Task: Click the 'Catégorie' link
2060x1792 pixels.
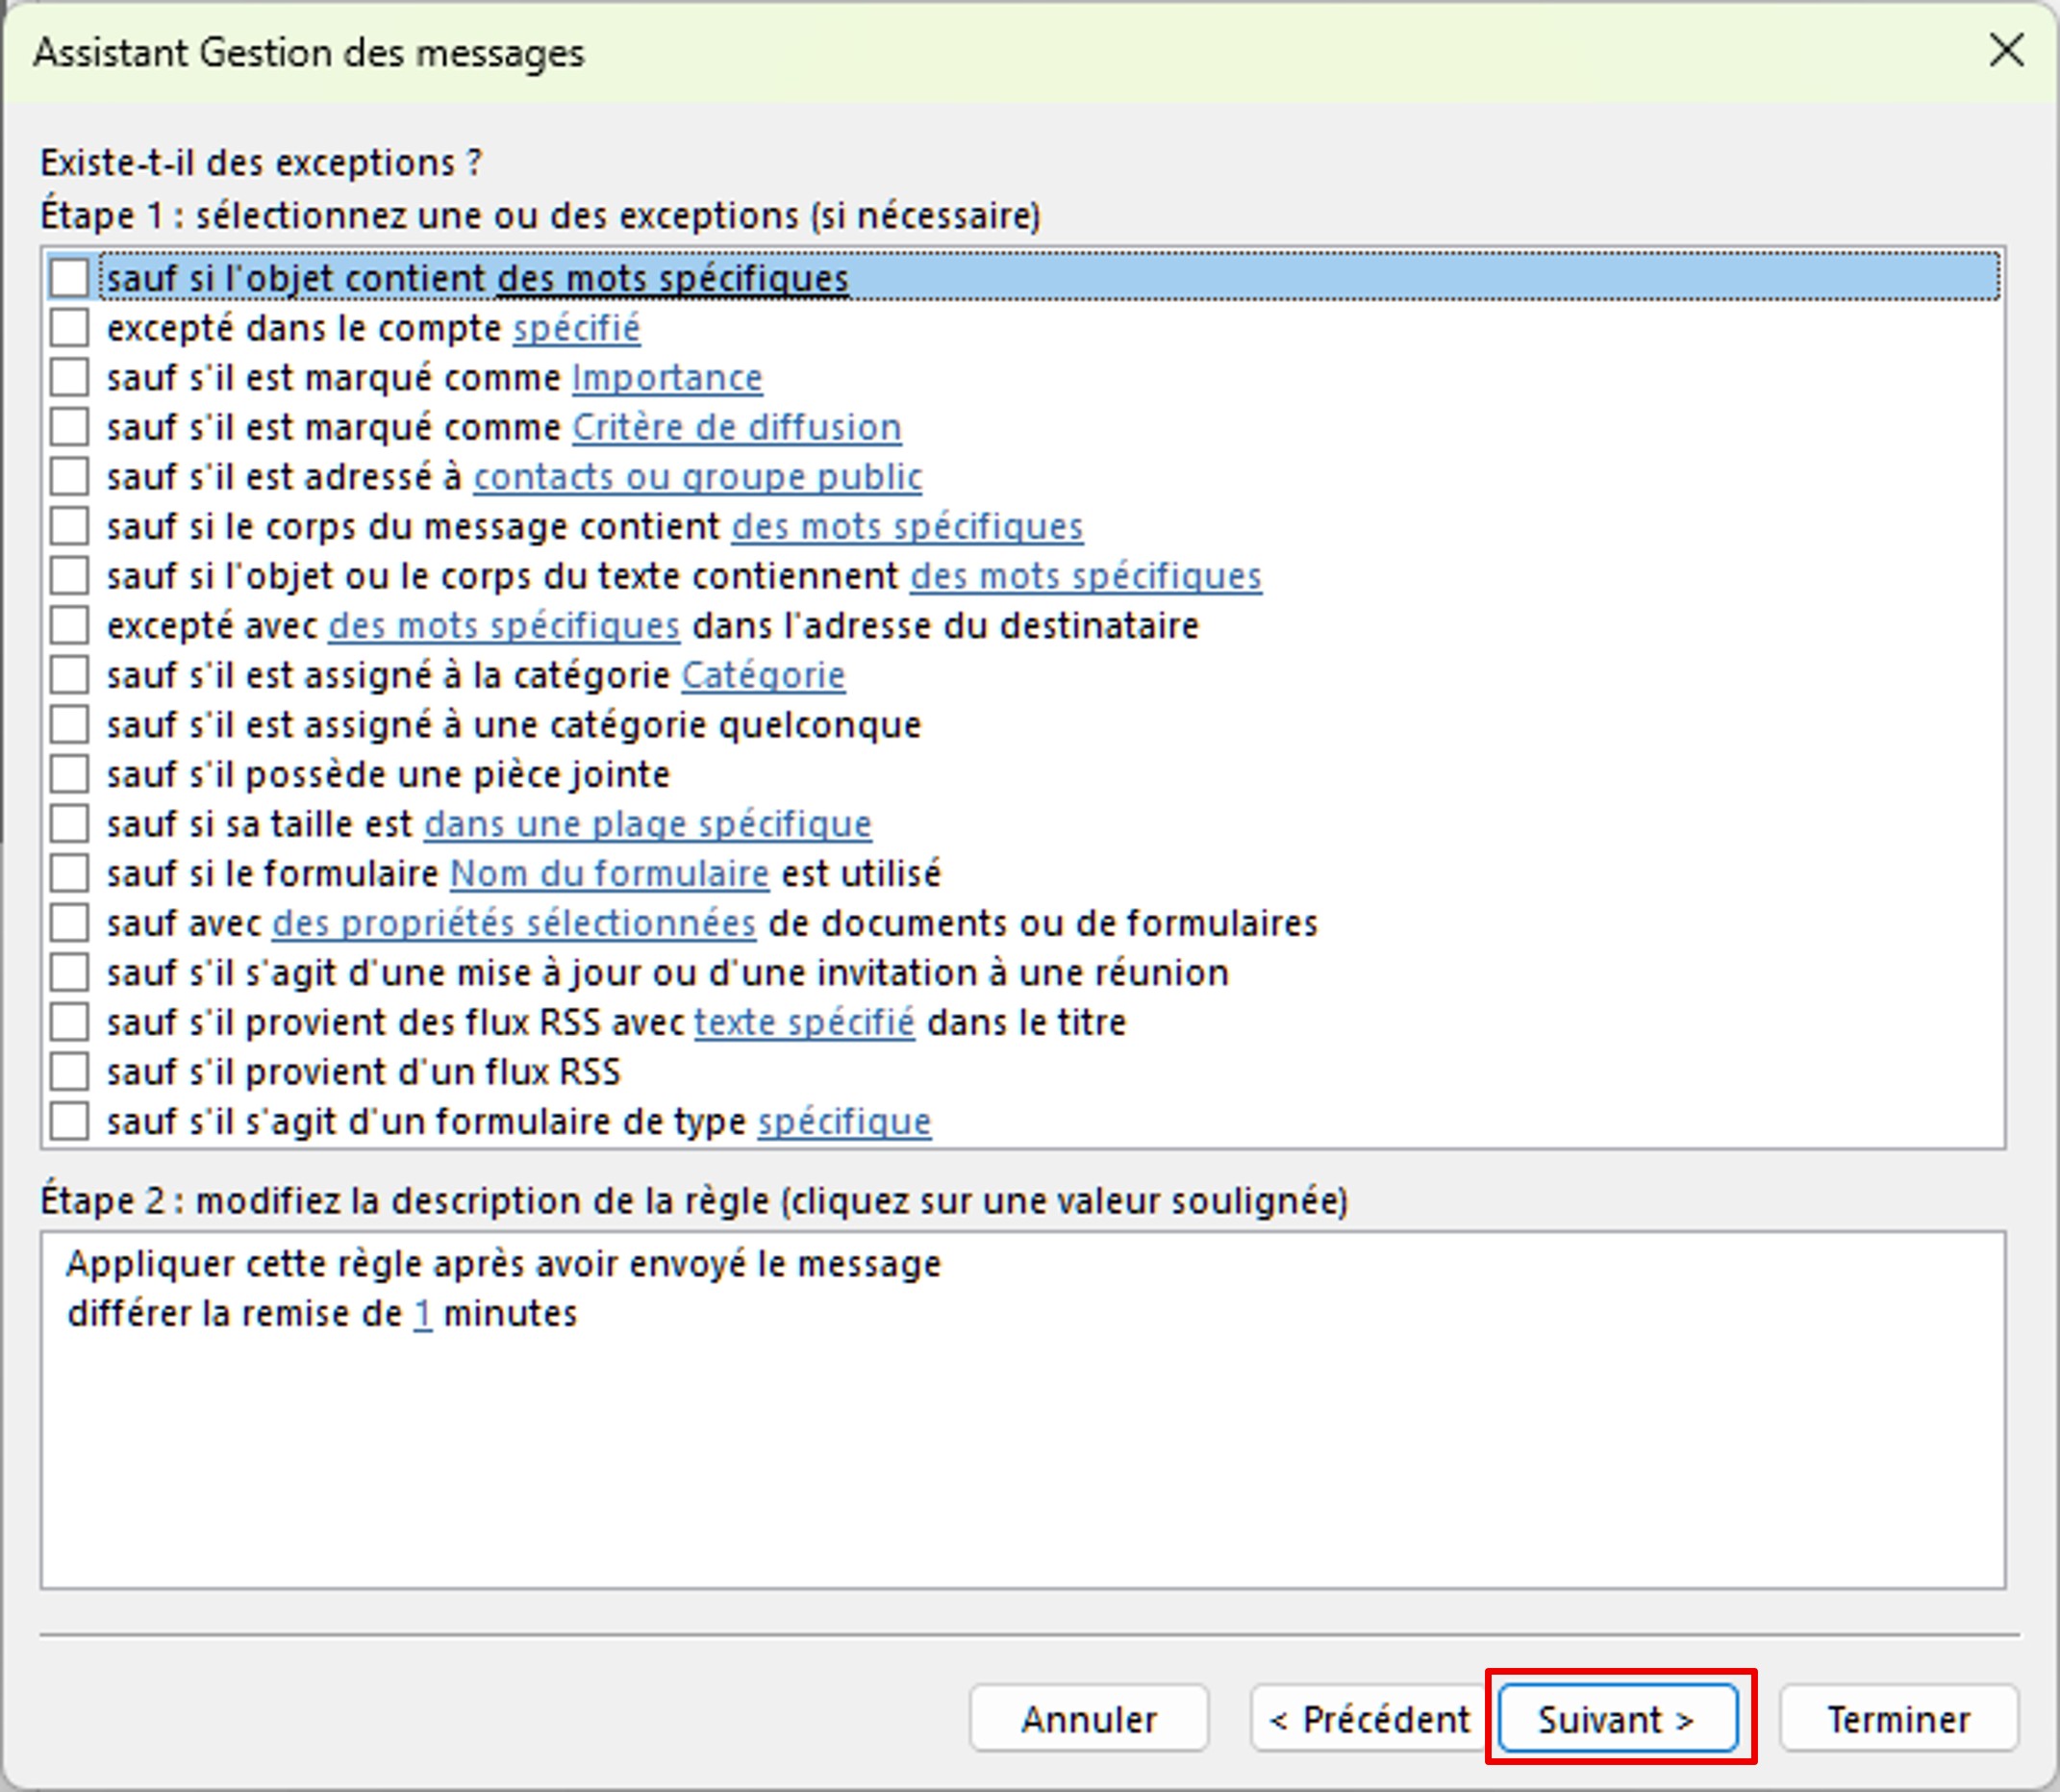Action: click(x=763, y=675)
